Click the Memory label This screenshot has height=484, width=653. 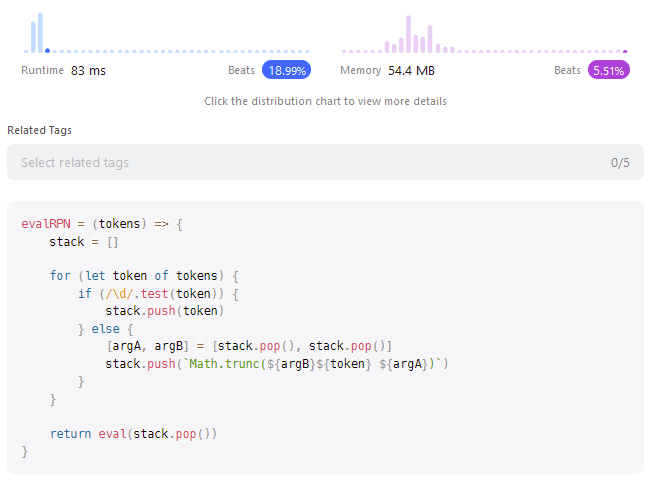tap(360, 71)
